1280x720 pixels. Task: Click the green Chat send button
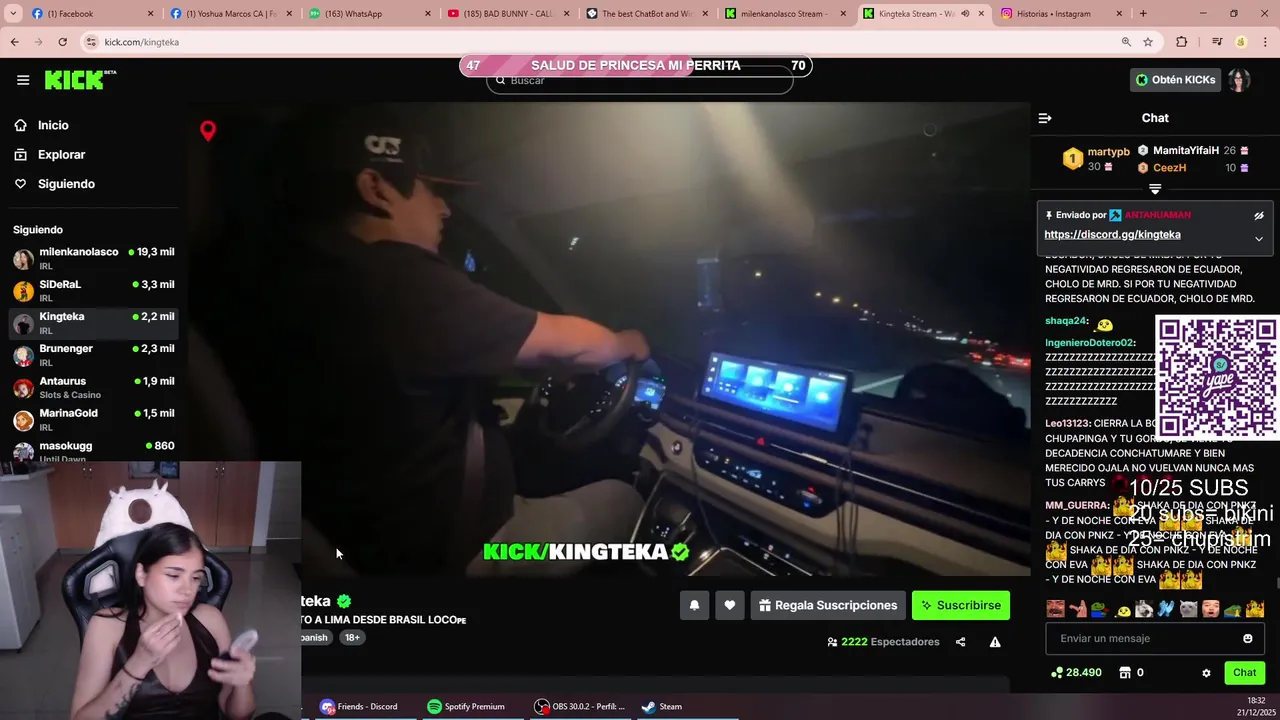1244,673
